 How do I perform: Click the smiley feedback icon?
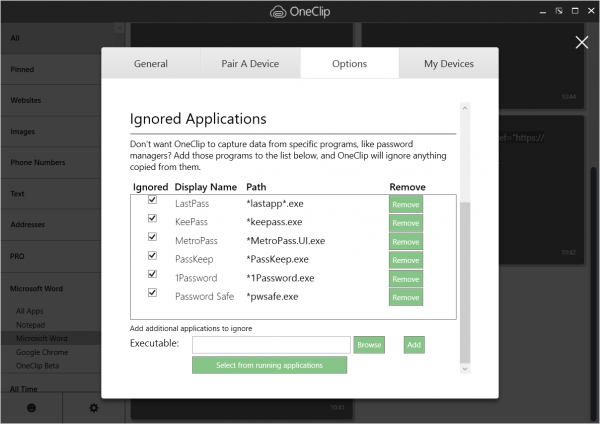click(31, 408)
